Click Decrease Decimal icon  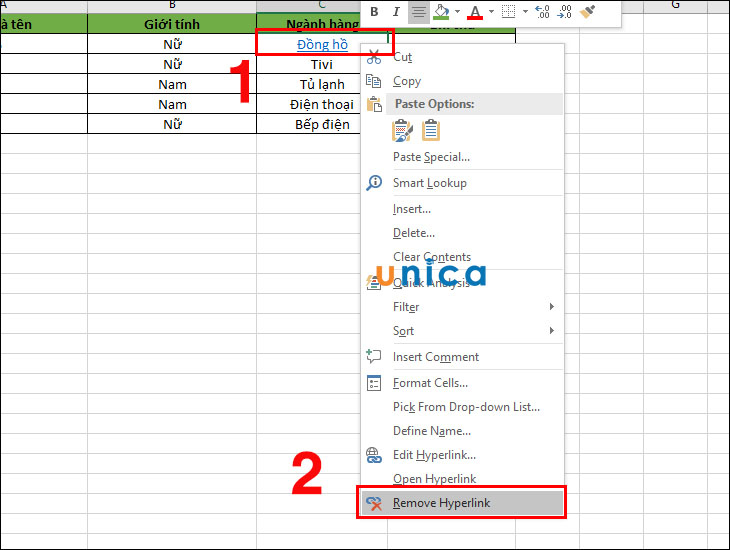(x=564, y=12)
